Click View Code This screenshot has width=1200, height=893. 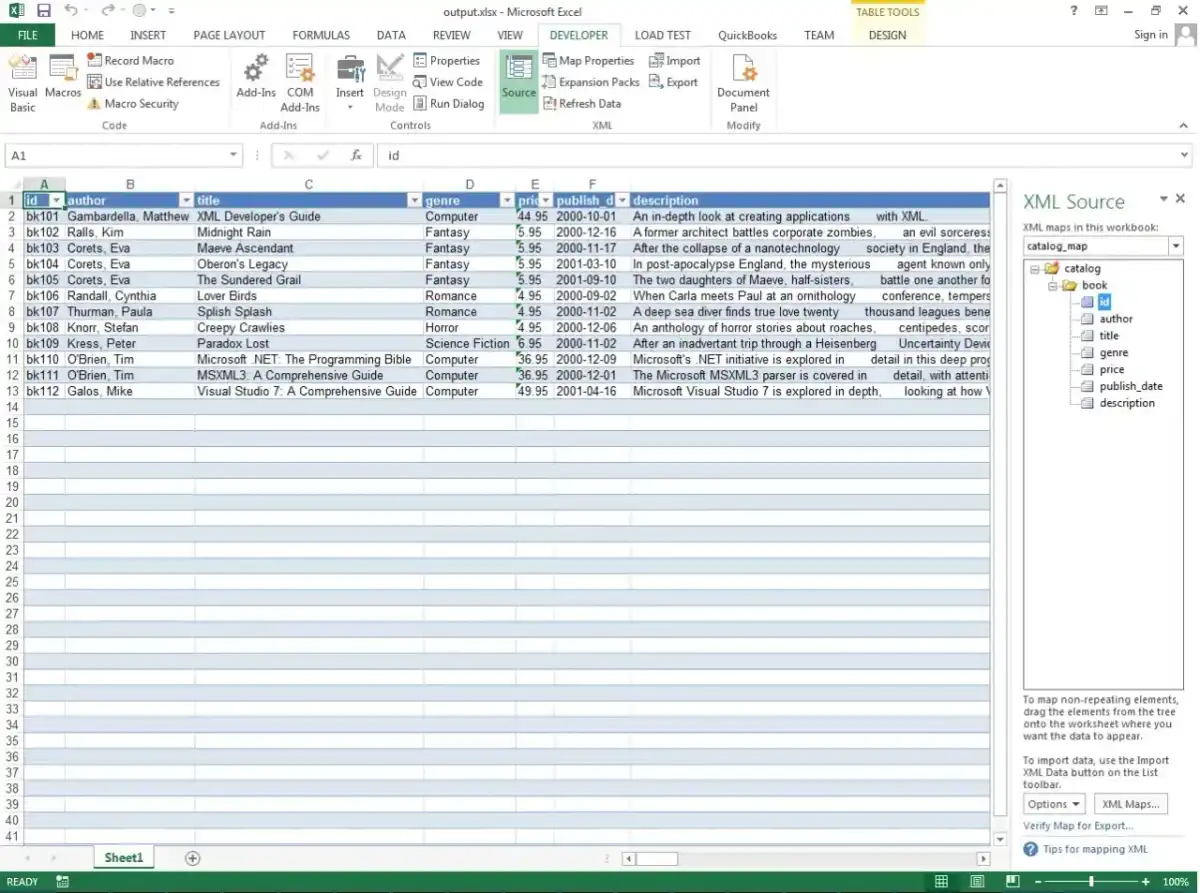(x=447, y=82)
